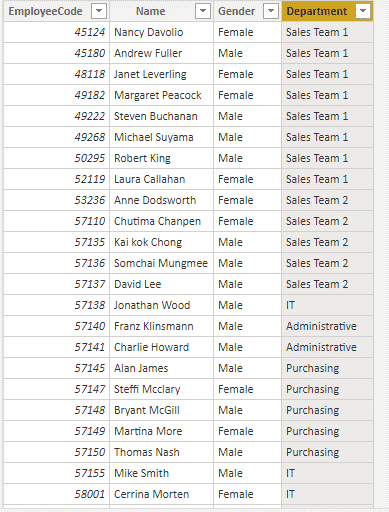Click Department cell for Anne Dodsworth
The image size is (389, 512).
[327, 200]
